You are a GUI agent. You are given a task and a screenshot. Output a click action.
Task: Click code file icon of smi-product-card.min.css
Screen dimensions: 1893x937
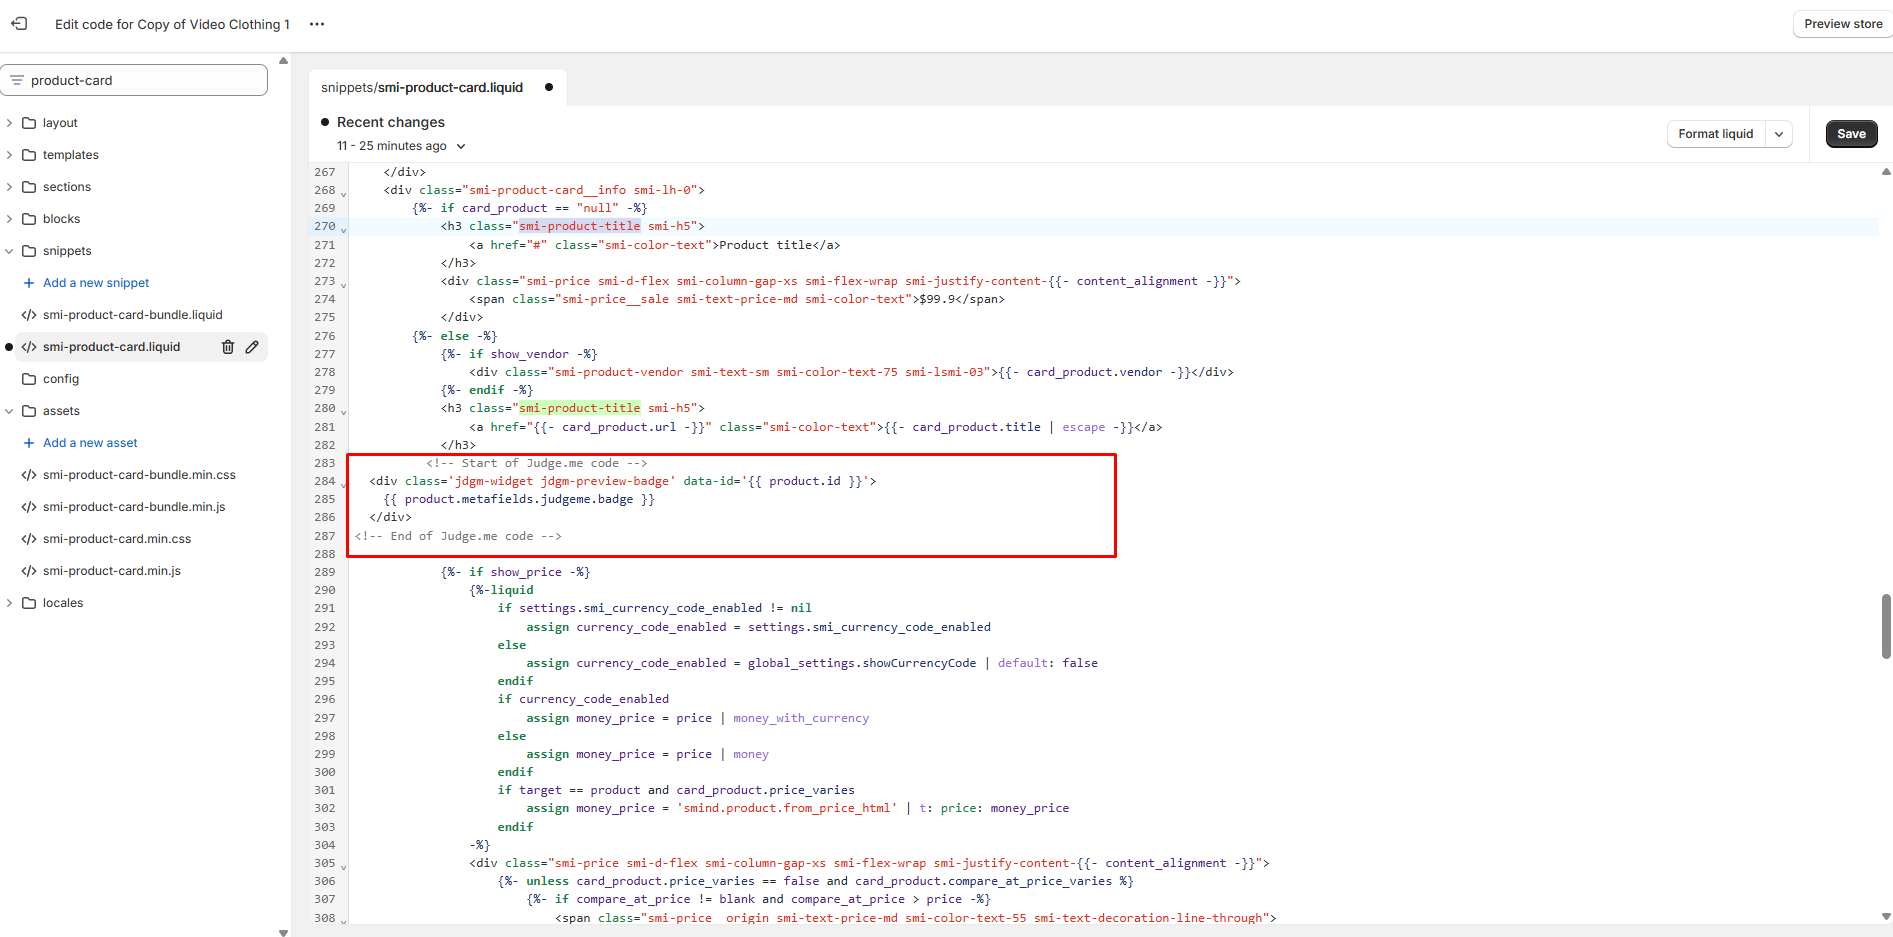[x=29, y=539]
